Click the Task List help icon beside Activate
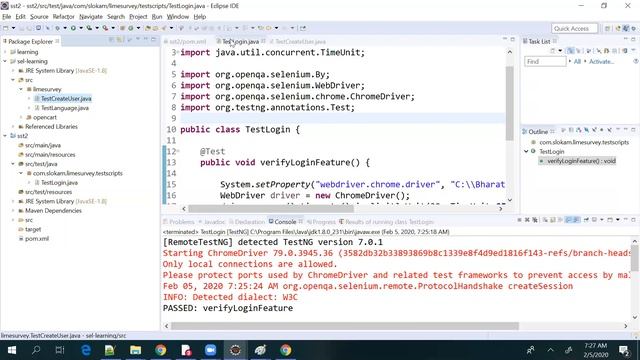Viewport: 640px width, 360px height. tap(636, 61)
